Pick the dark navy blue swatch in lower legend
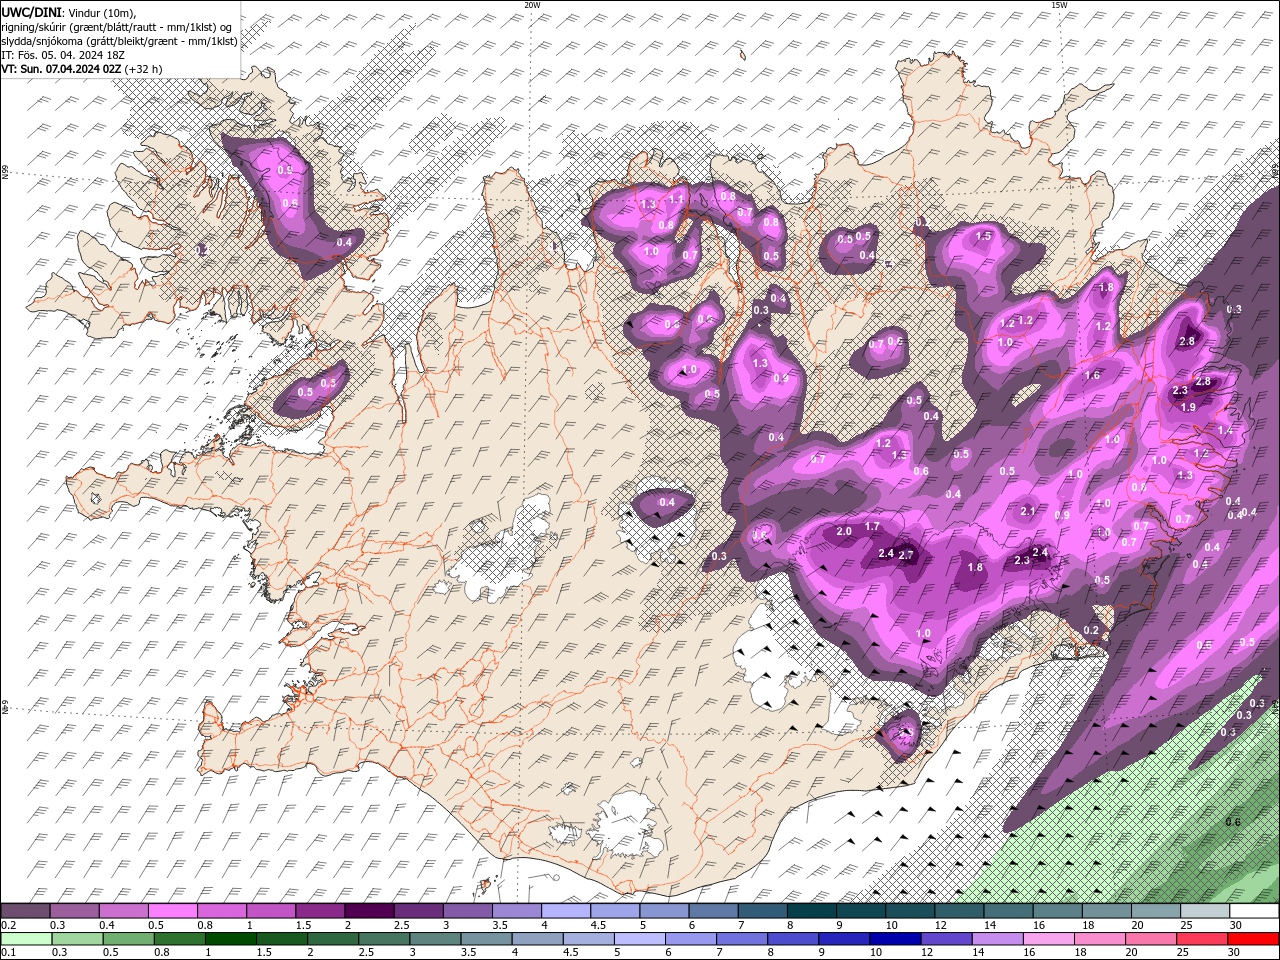The width and height of the screenshot is (1280, 960). coord(894,939)
